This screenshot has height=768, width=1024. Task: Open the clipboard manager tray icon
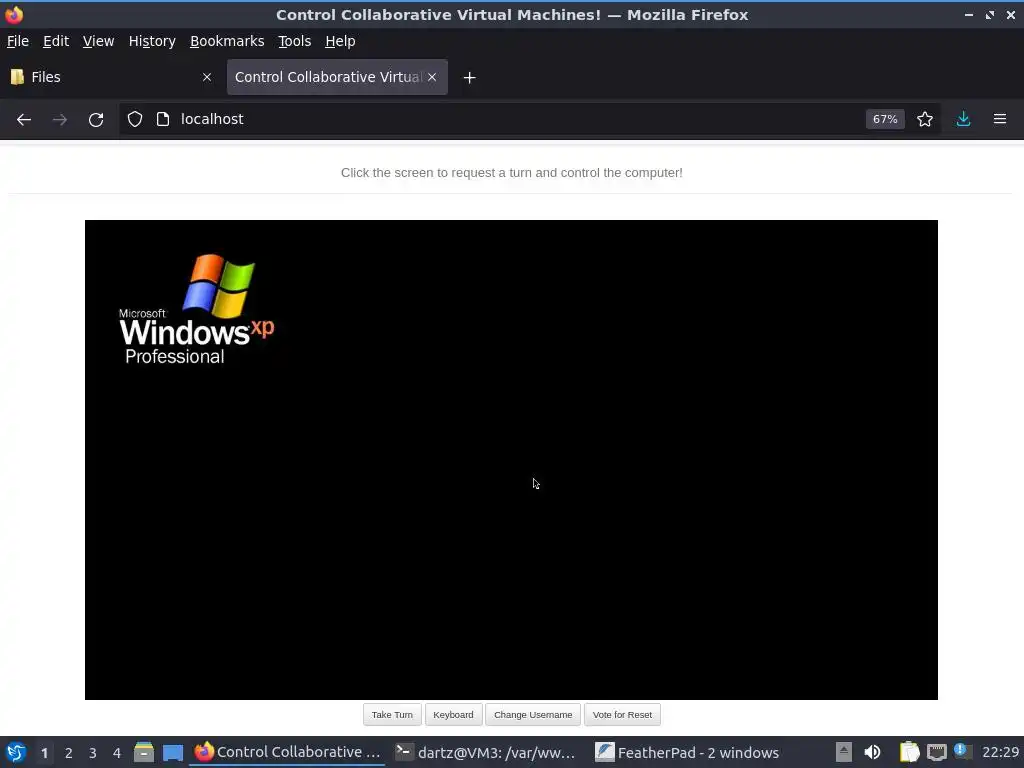click(x=909, y=752)
